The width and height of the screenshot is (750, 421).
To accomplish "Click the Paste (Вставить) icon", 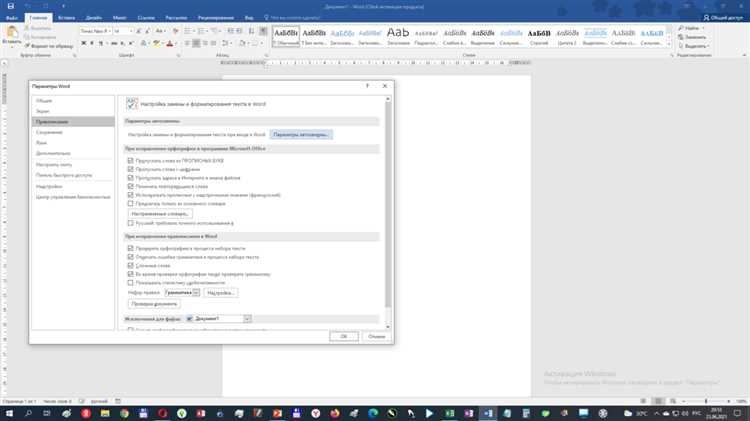I will coord(12,33).
